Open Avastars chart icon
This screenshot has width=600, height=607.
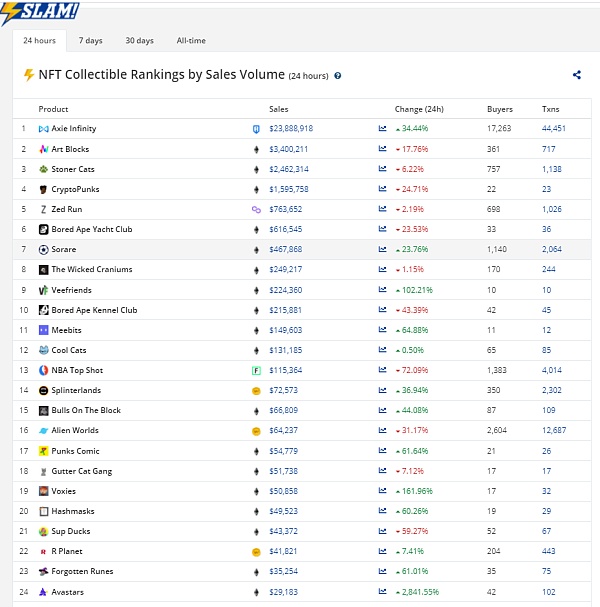coord(382,592)
